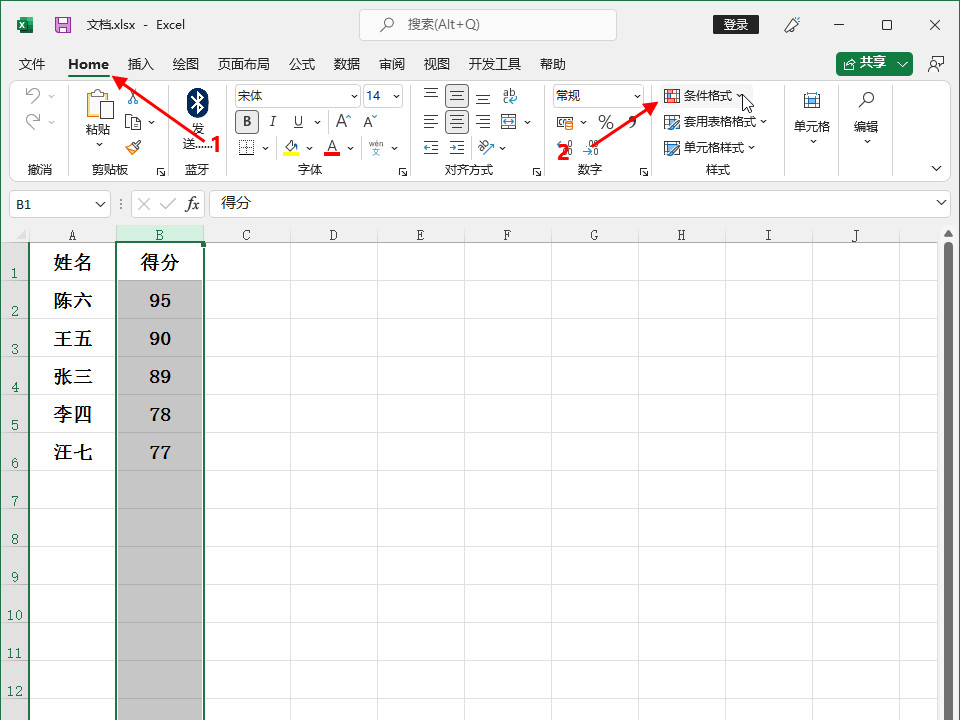
Task: Click the comments person icon
Action: point(936,64)
